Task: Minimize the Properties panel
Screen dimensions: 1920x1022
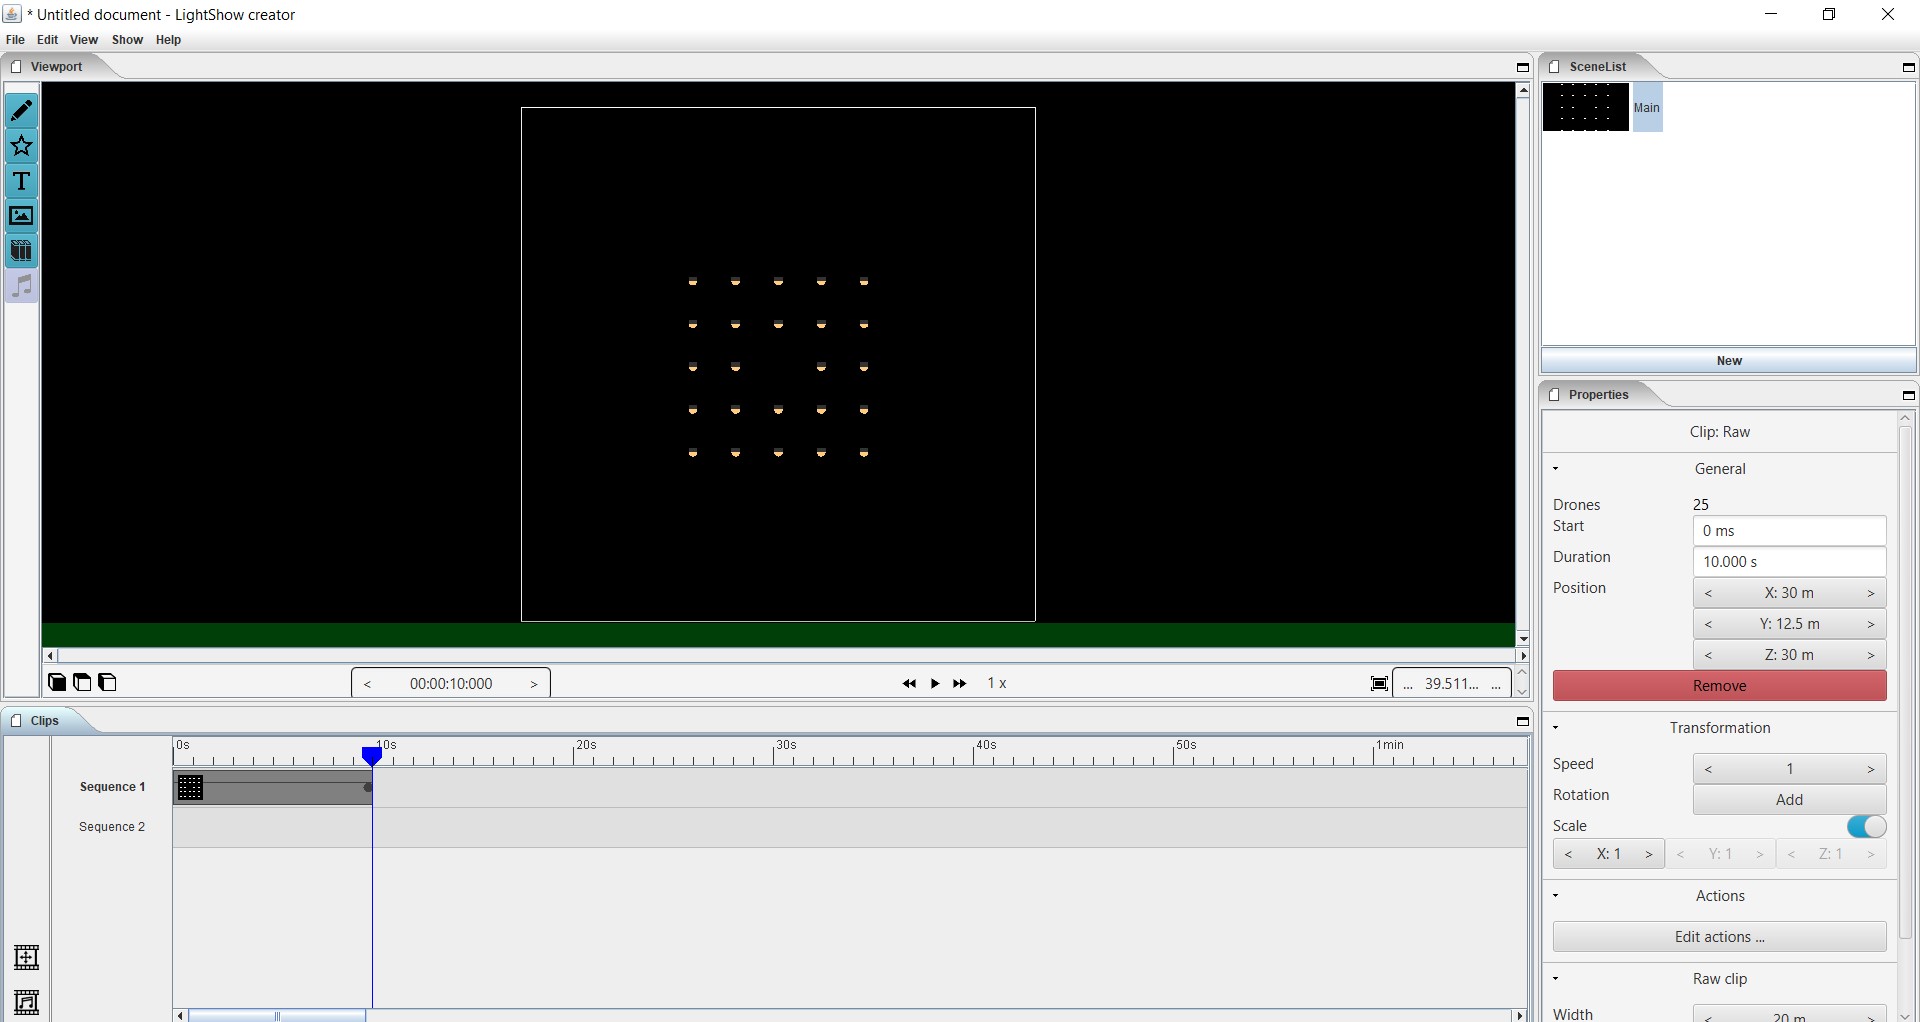Action: coord(1908,395)
